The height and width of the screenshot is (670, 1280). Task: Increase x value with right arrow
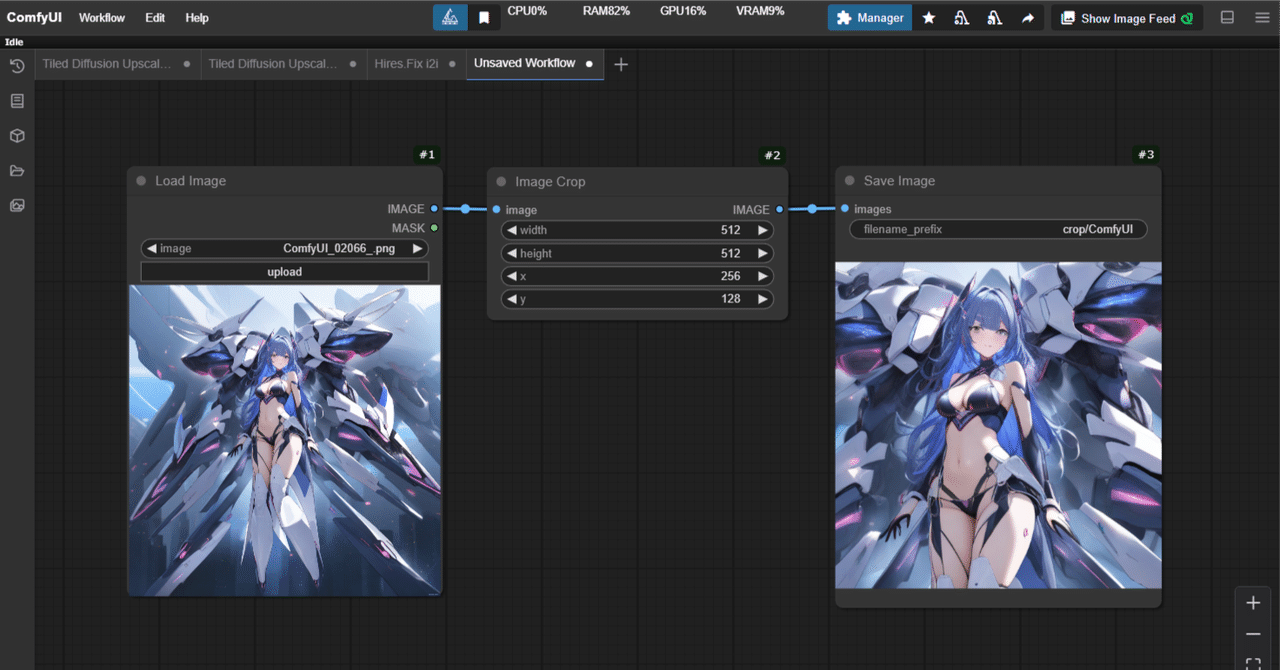(763, 276)
